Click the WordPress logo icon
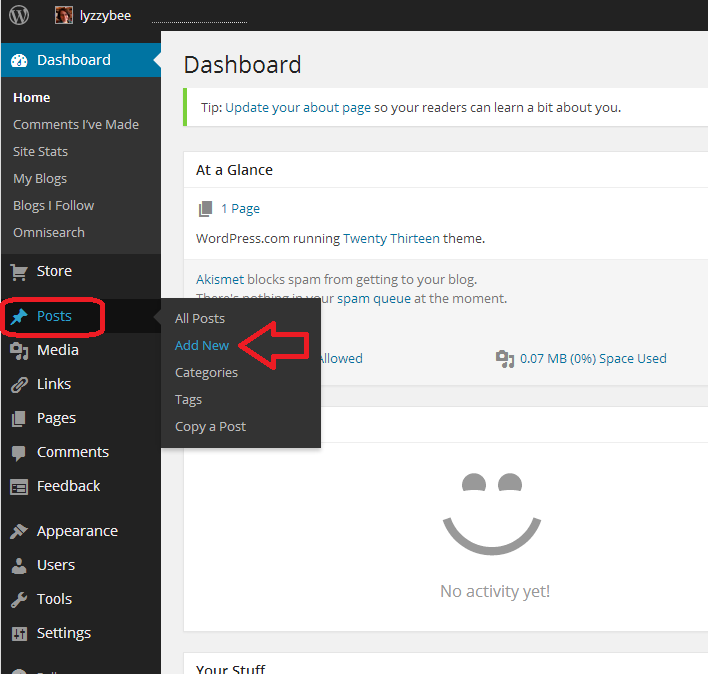 pos(19,15)
